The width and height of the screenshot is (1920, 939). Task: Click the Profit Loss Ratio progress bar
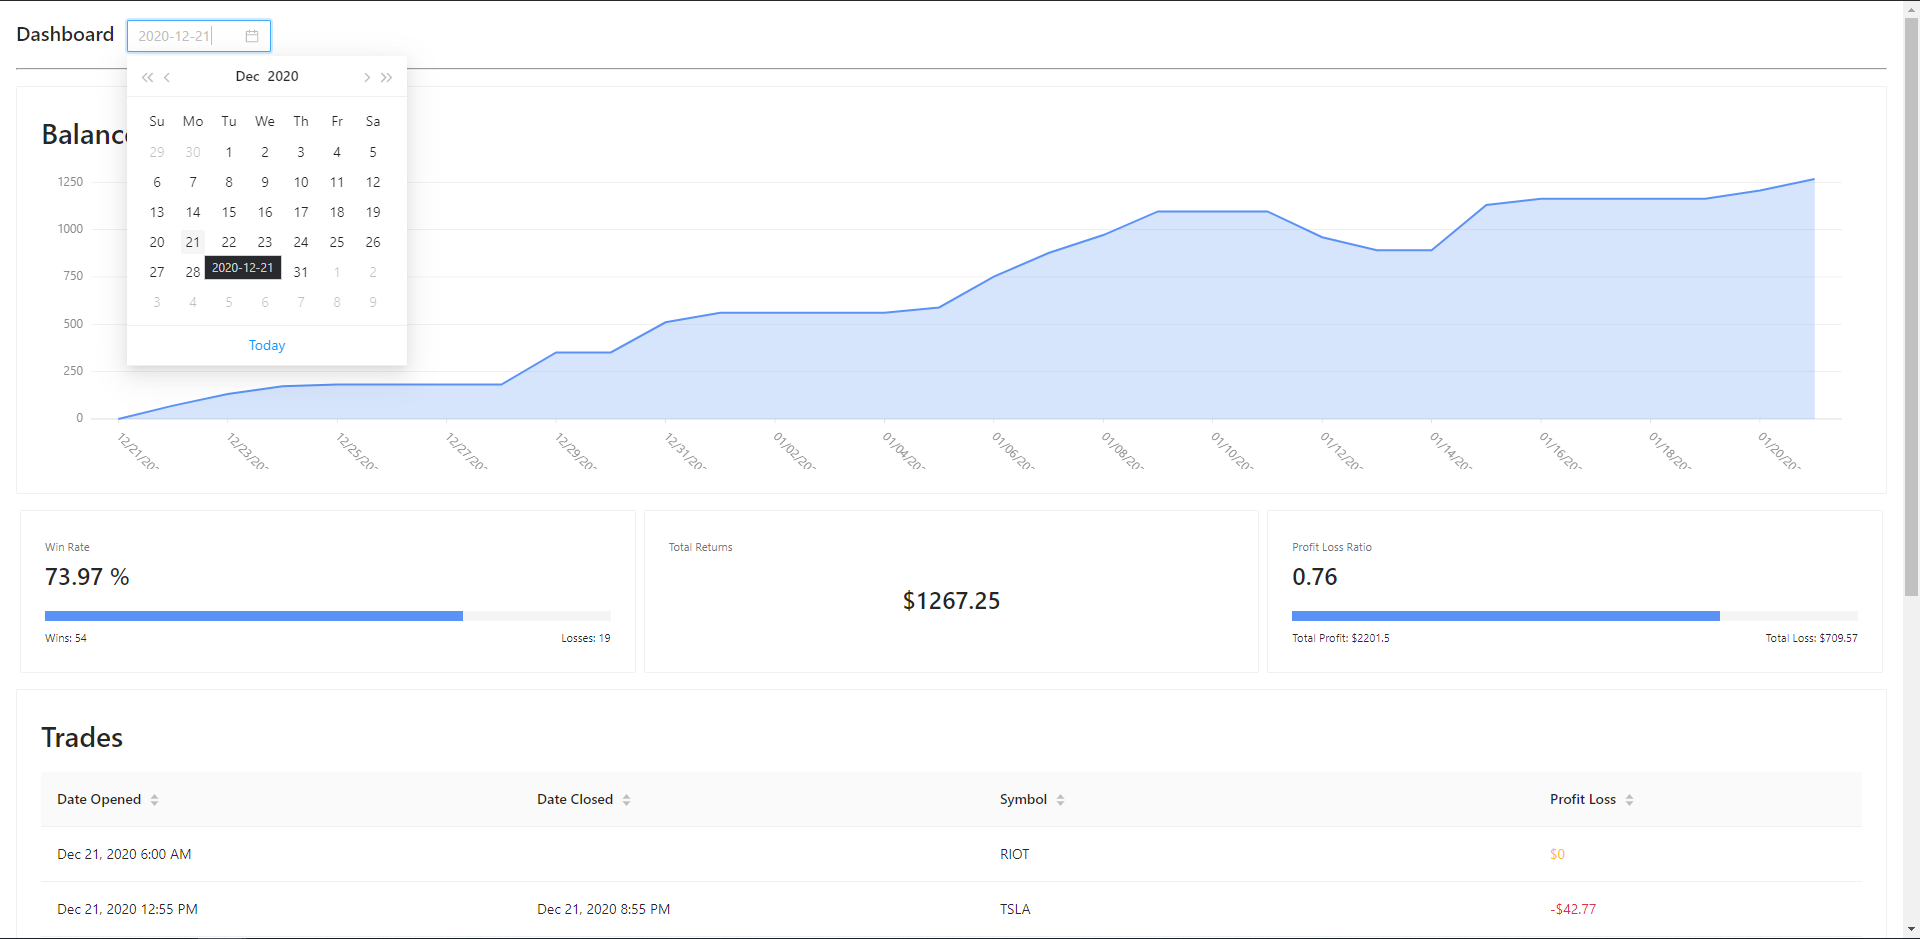(1574, 616)
